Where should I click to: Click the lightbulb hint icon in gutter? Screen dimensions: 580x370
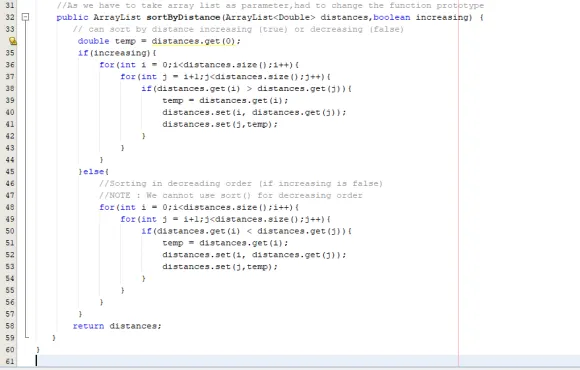coord(13,41)
